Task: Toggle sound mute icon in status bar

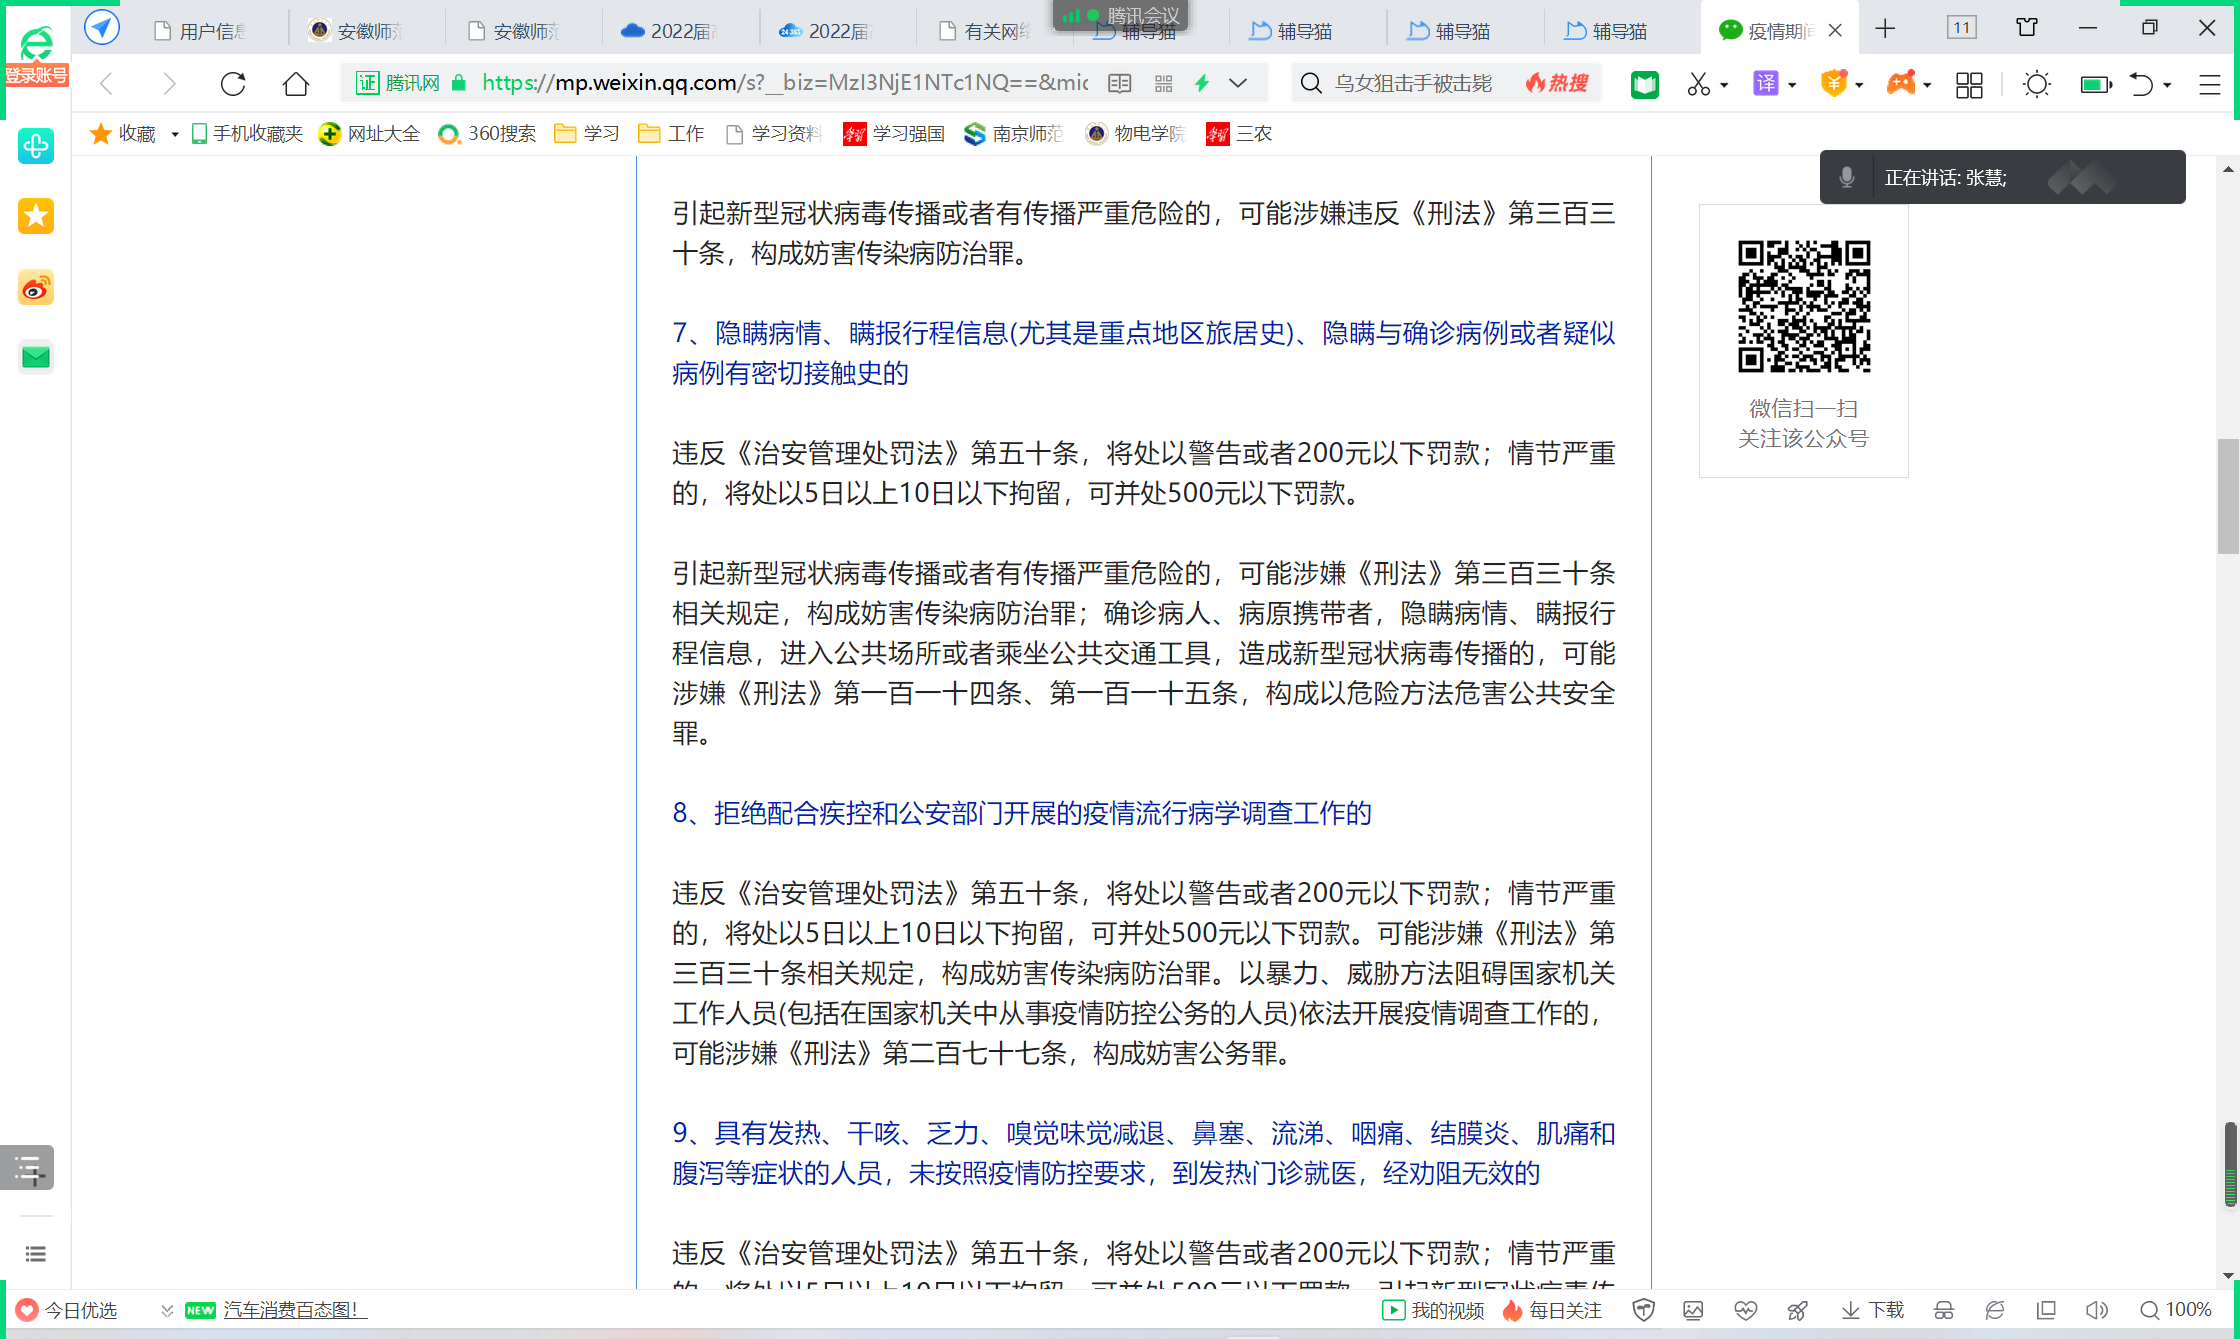Action: (2097, 1310)
